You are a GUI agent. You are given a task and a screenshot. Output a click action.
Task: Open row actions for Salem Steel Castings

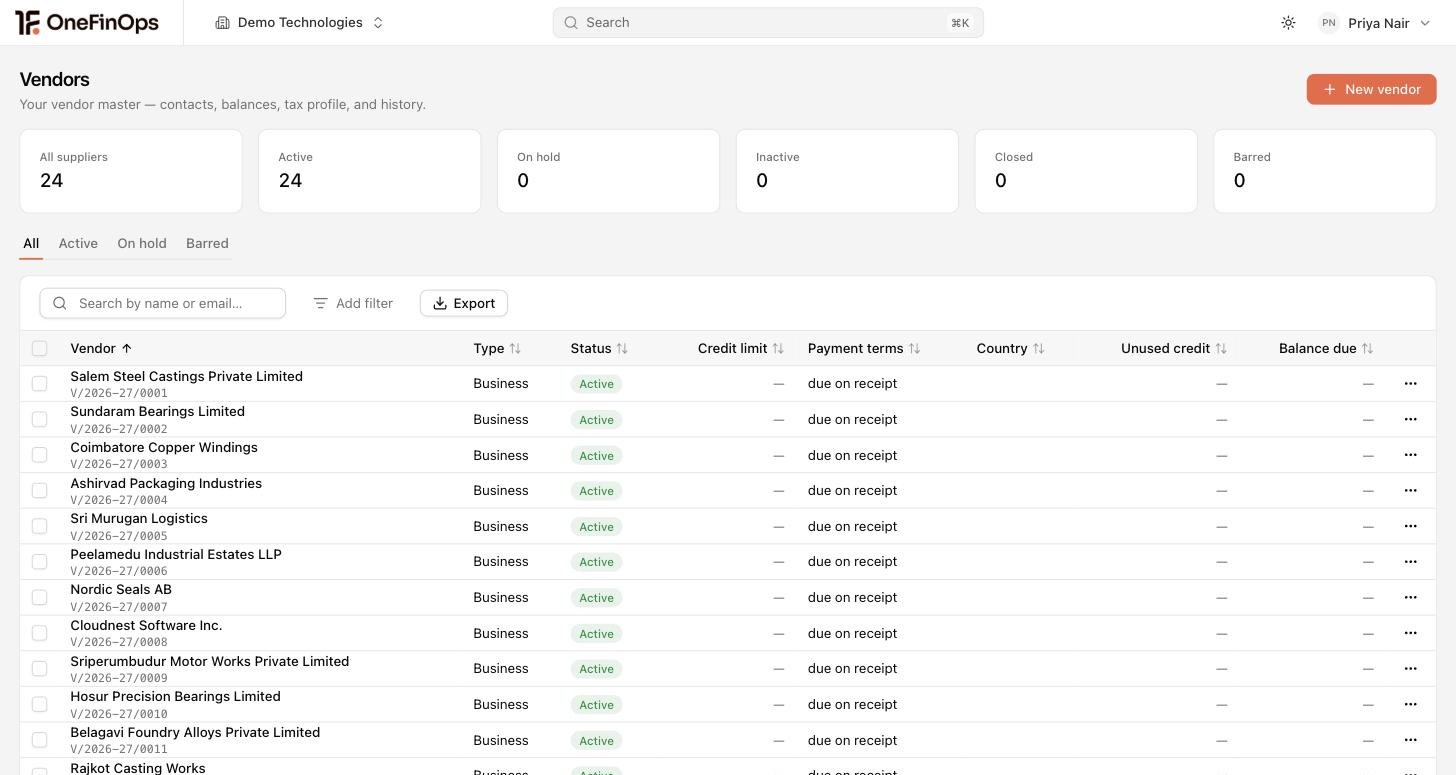pyautogui.click(x=1410, y=384)
